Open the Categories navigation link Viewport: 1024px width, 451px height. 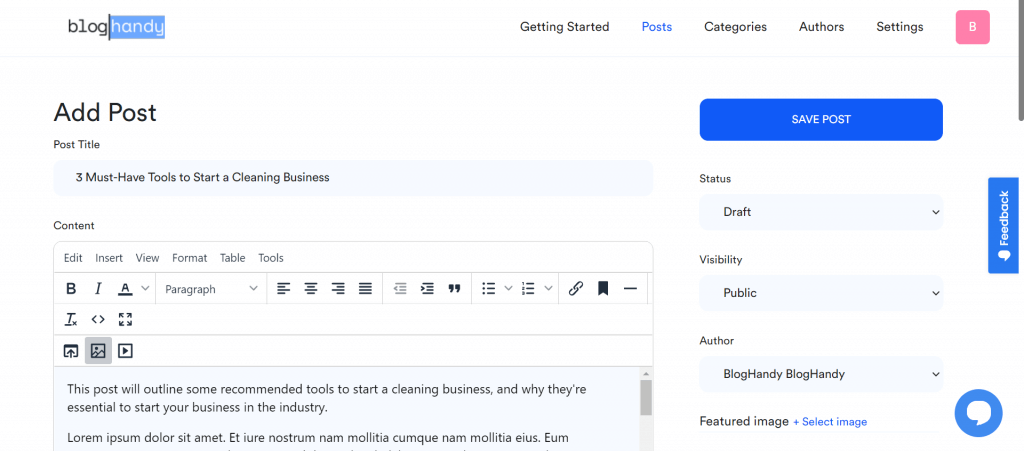click(735, 27)
